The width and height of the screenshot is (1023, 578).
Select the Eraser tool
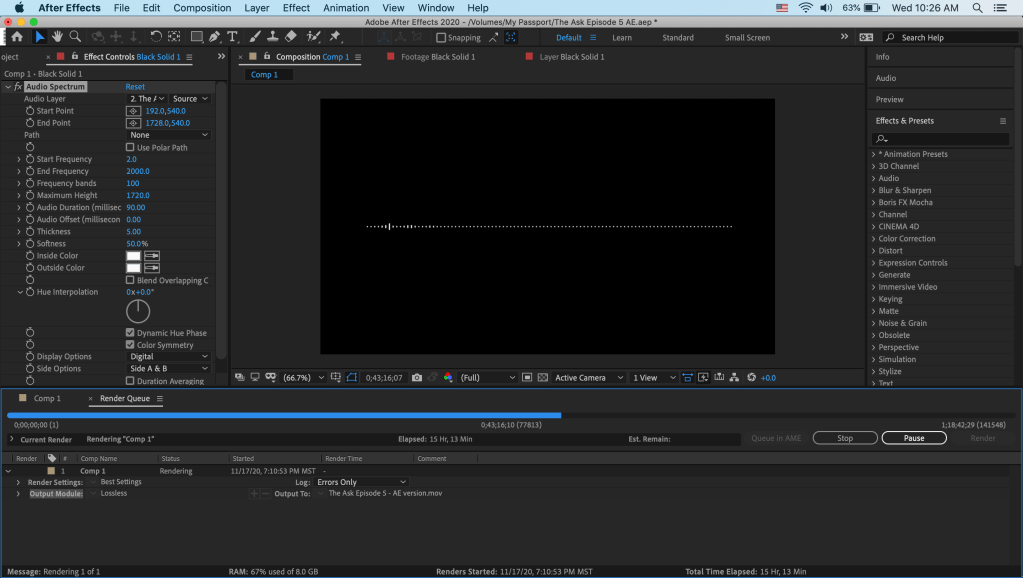coord(291,37)
